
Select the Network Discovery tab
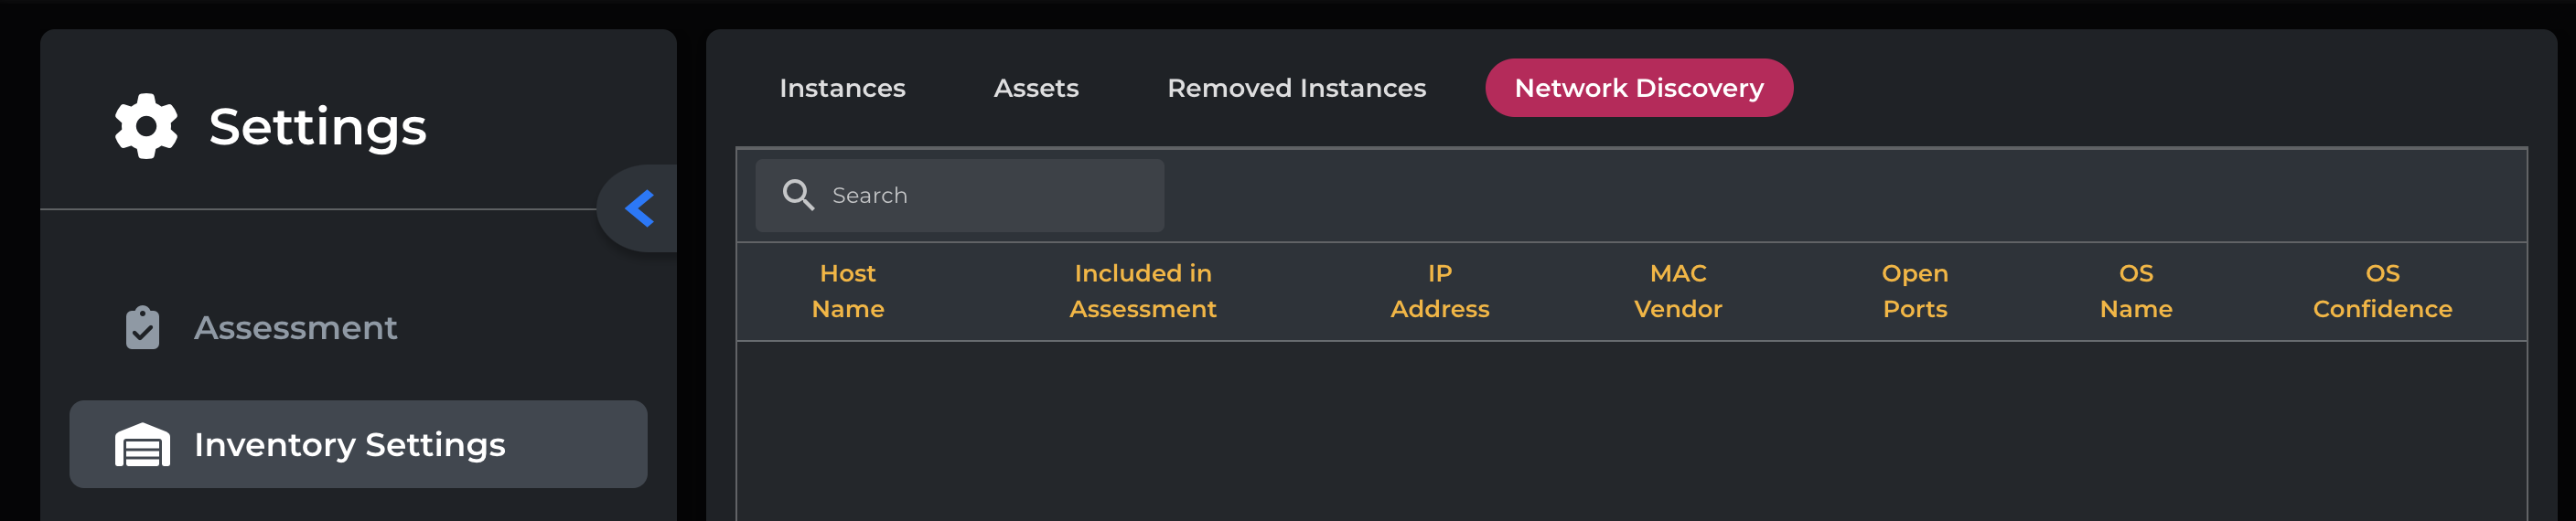point(1638,88)
